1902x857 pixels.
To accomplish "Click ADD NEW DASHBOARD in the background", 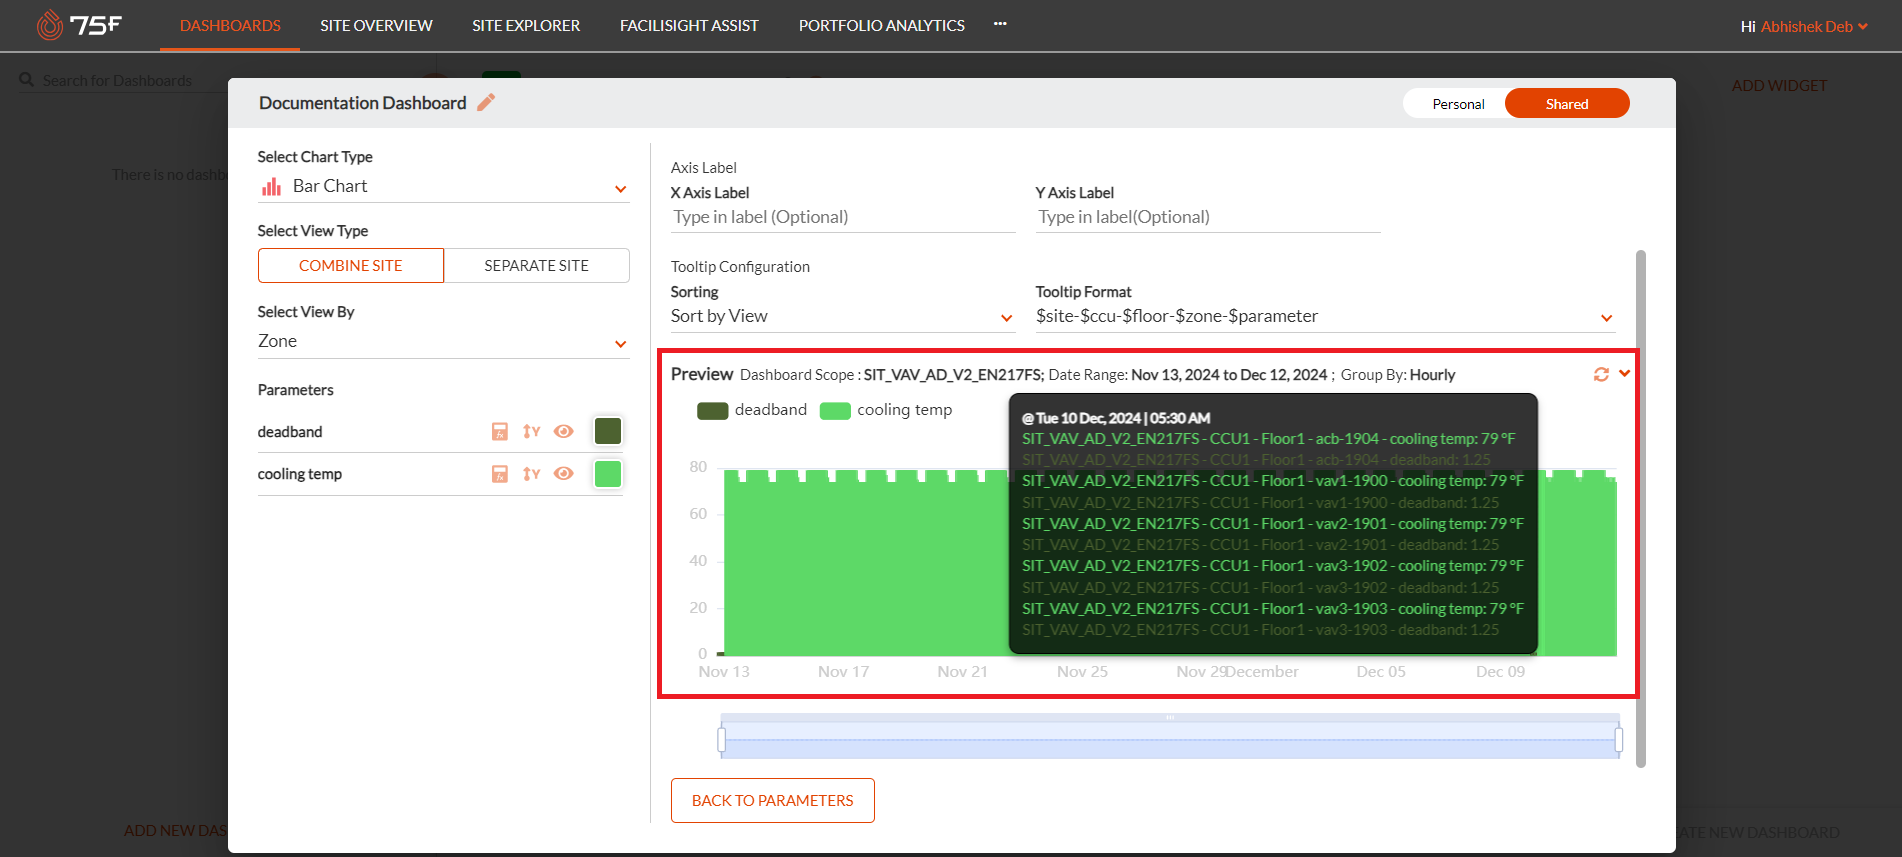I will tap(176, 830).
